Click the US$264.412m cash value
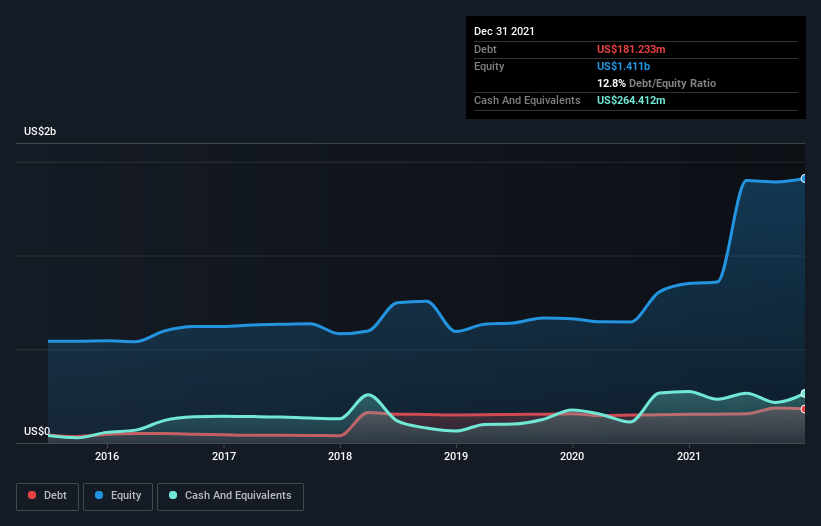This screenshot has width=821, height=526. click(x=631, y=100)
